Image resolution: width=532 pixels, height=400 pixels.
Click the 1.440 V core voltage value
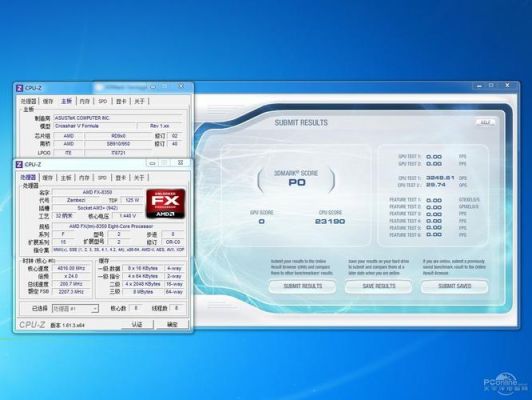pos(128,216)
